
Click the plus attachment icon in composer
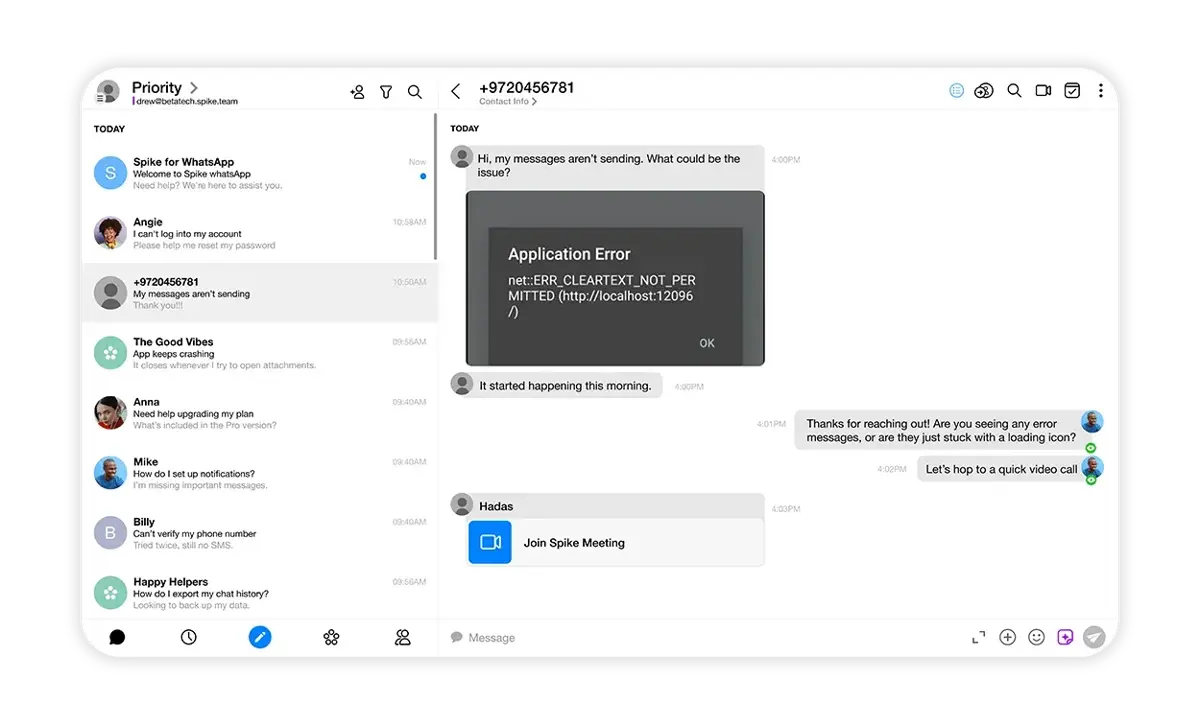point(1008,637)
